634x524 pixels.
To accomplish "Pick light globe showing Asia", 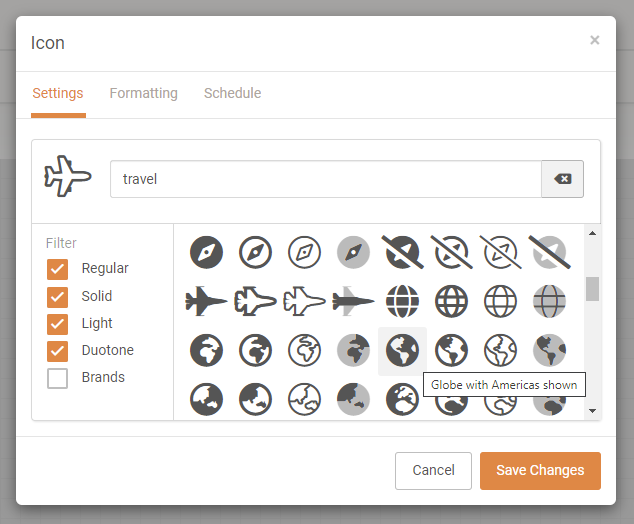I will [304, 399].
